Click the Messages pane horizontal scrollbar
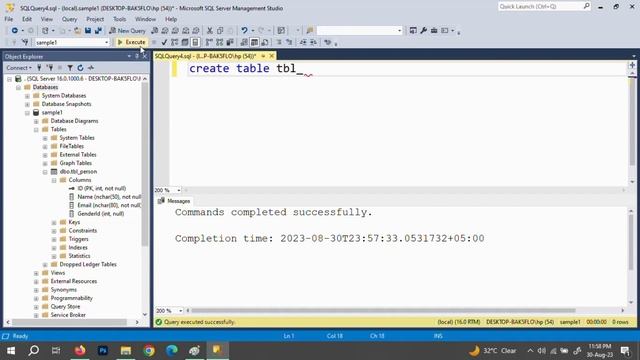Viewport: 640px width, 360px height. click(x=383, y=311)
